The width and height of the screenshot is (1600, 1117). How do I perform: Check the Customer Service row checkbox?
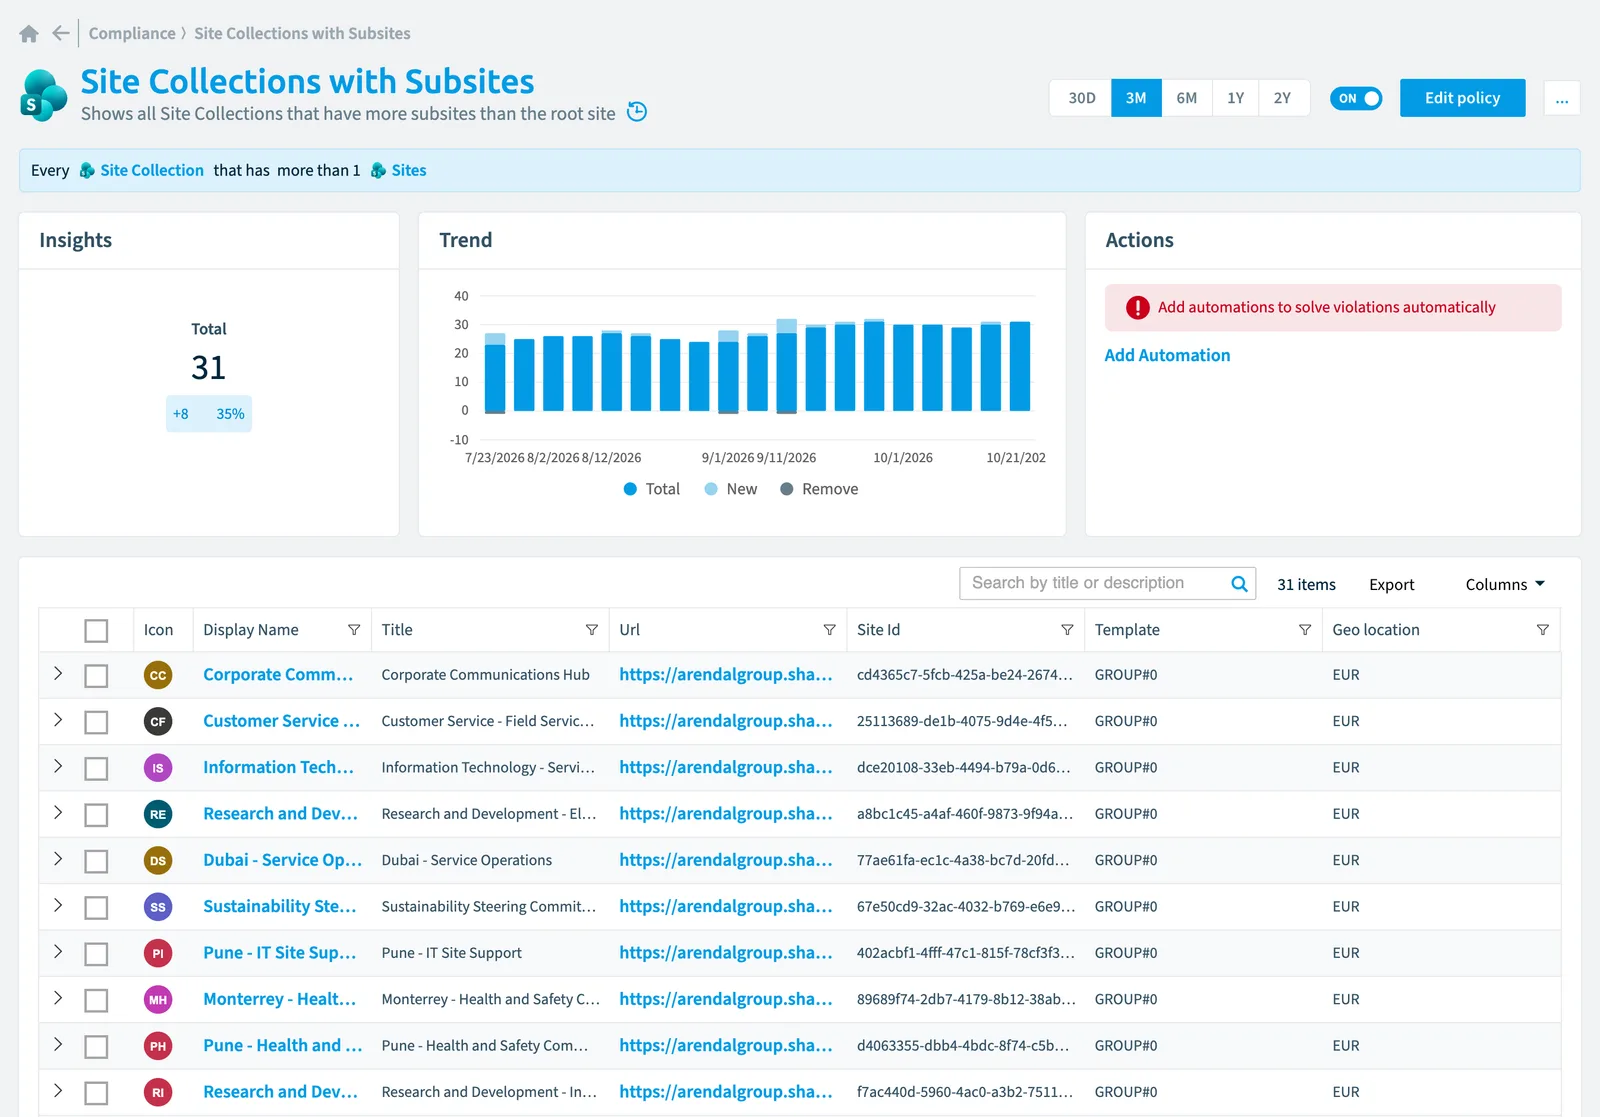96,722
